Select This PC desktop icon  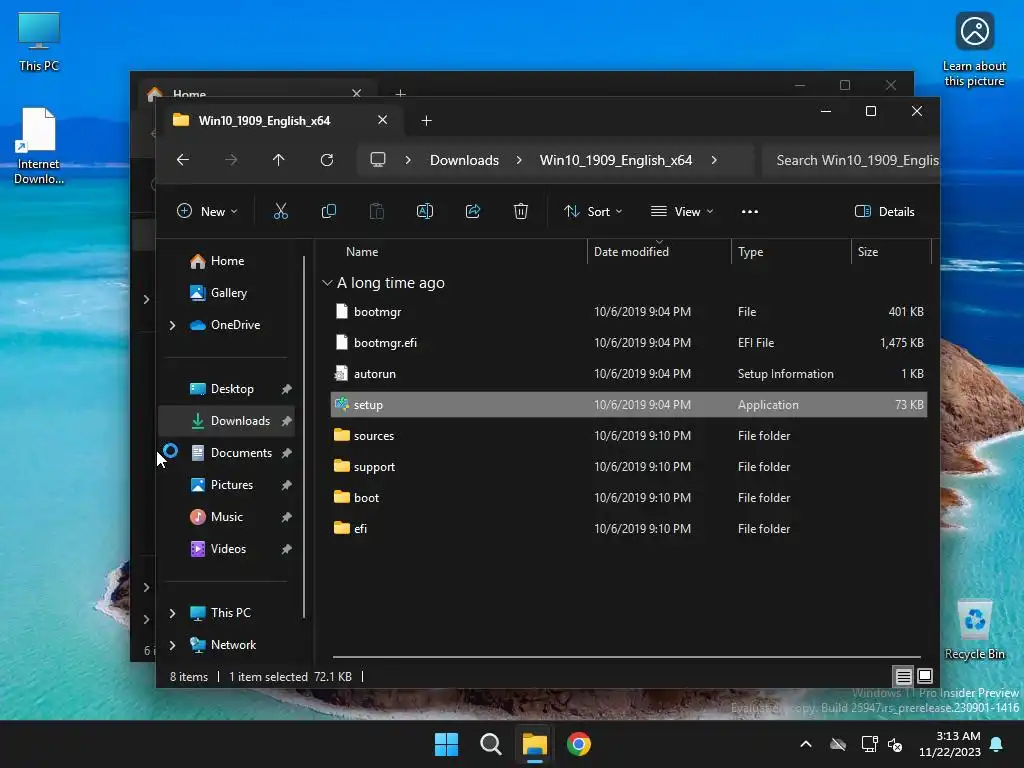point(39,41)
